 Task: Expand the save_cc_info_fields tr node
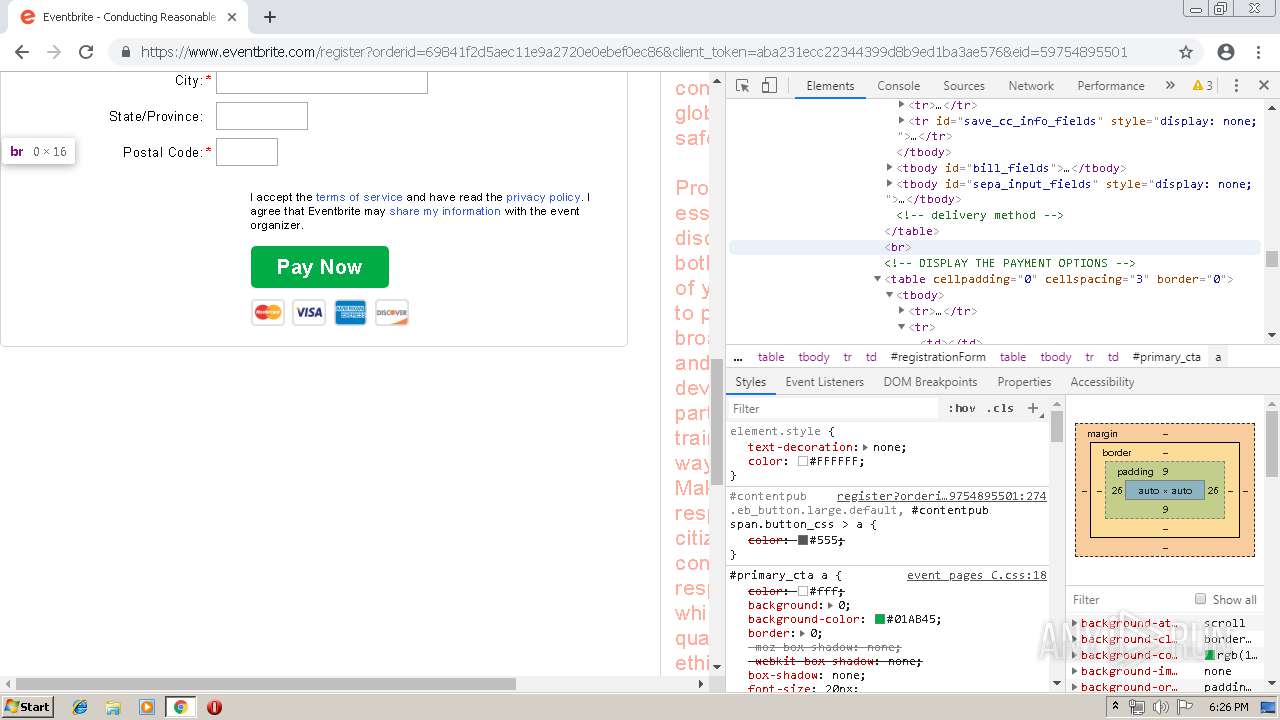[901, 120]
